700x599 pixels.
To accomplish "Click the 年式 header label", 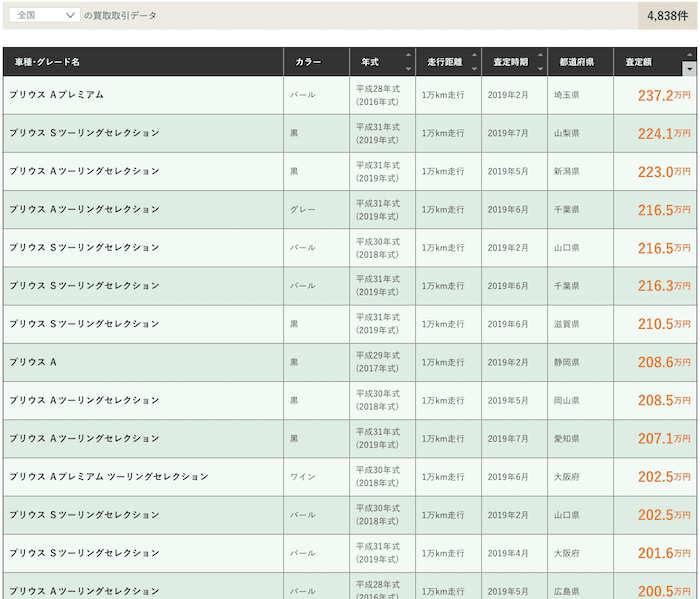I will (x=370, y=62).
